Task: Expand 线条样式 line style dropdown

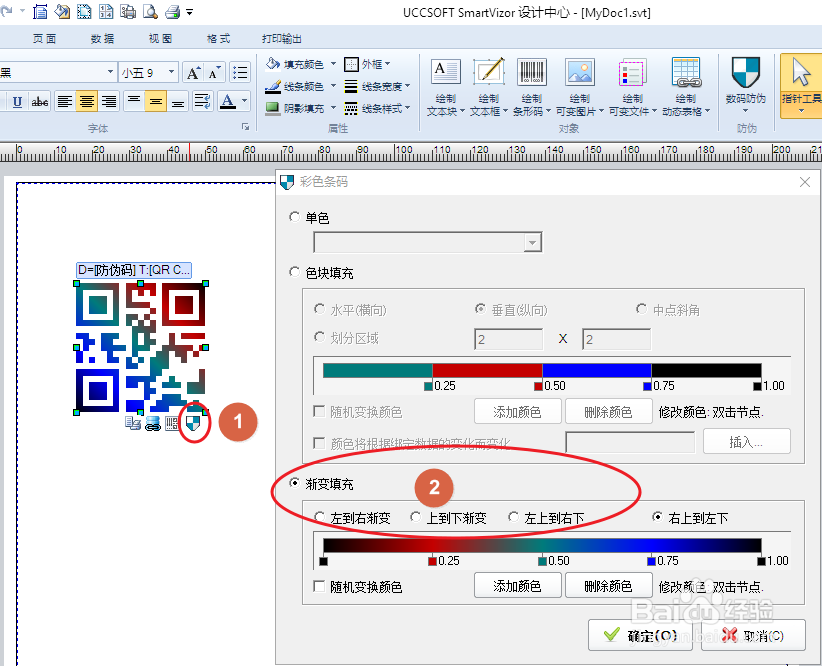Action: 407,108
